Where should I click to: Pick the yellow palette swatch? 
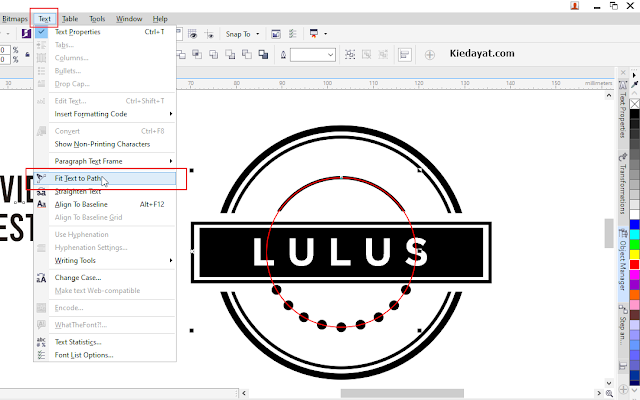(634, 254)
